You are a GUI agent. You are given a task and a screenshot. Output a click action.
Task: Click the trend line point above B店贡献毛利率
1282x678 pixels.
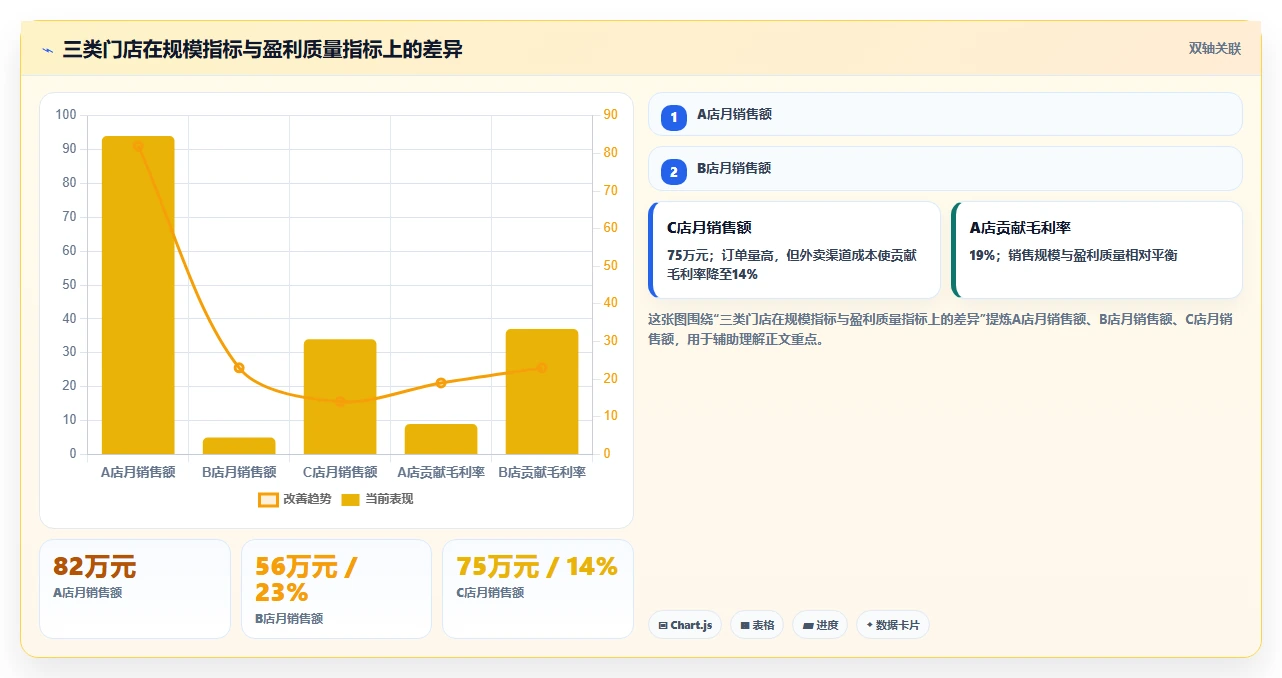click(542, 368)
